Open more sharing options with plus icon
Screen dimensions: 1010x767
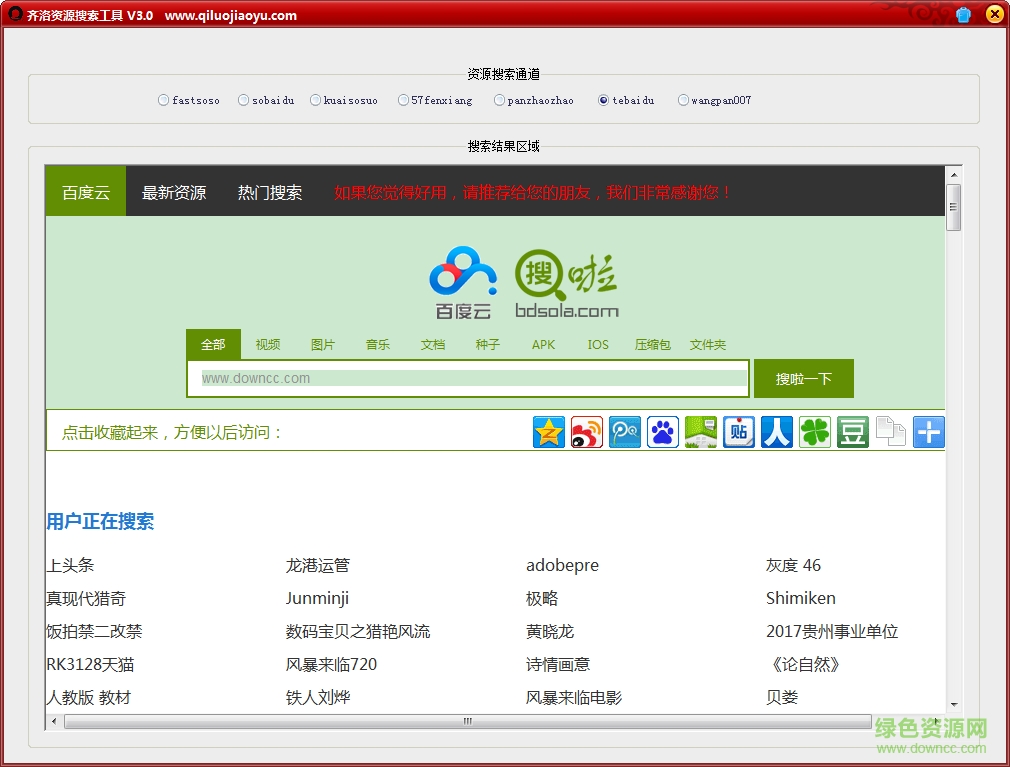[x=928, y=431]
